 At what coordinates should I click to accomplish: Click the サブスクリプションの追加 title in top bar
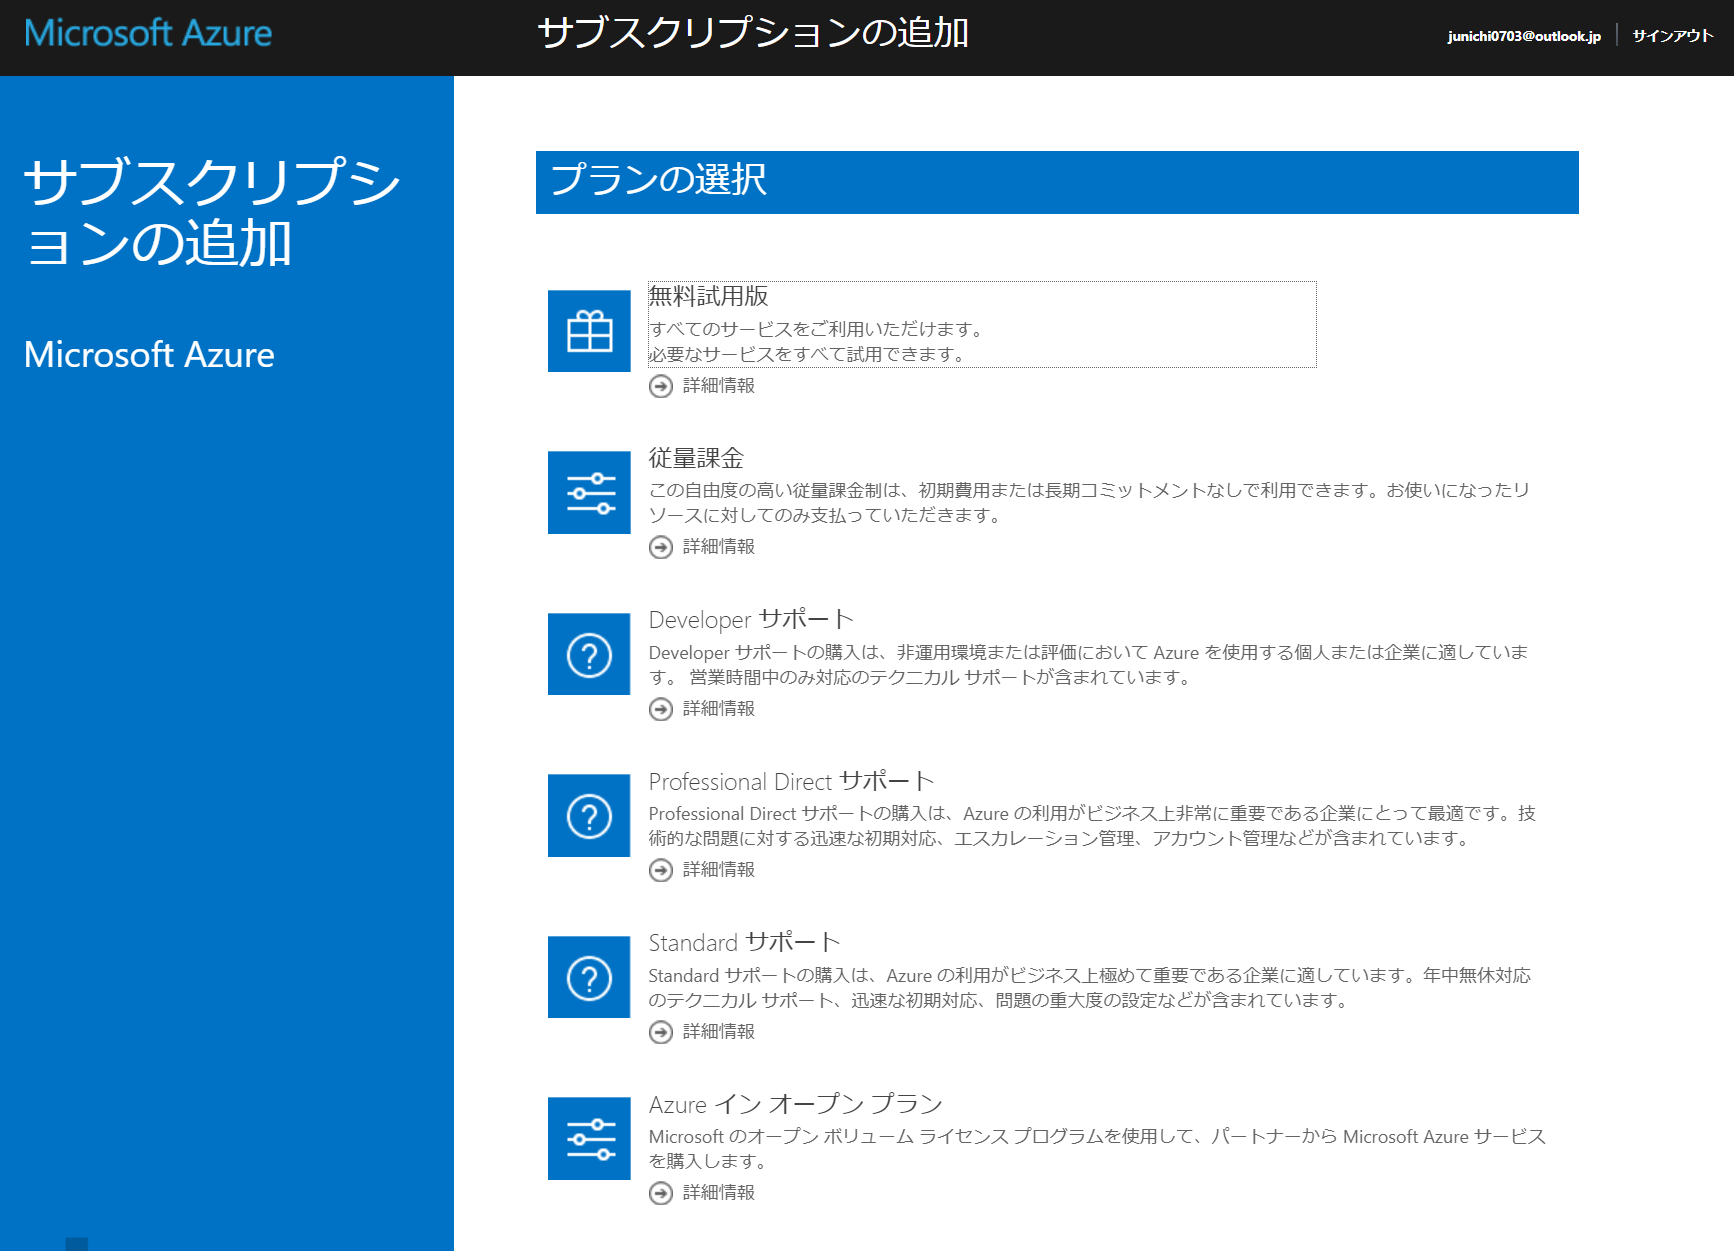tap(753, 33)
